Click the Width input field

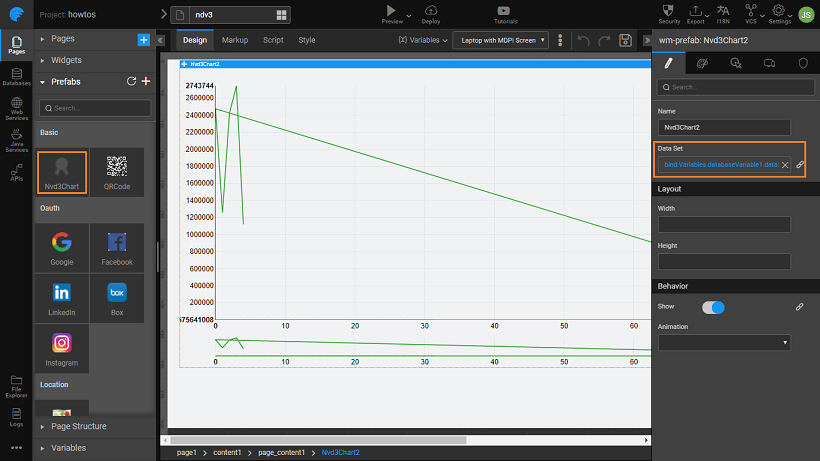click(724, 225)
